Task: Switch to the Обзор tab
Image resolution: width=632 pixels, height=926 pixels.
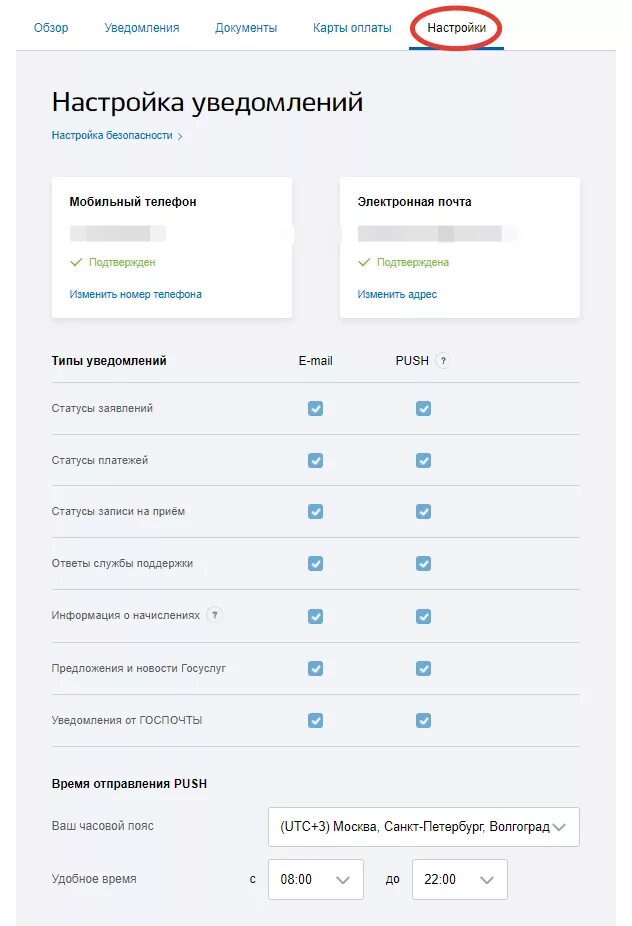Action: [51, 28]
